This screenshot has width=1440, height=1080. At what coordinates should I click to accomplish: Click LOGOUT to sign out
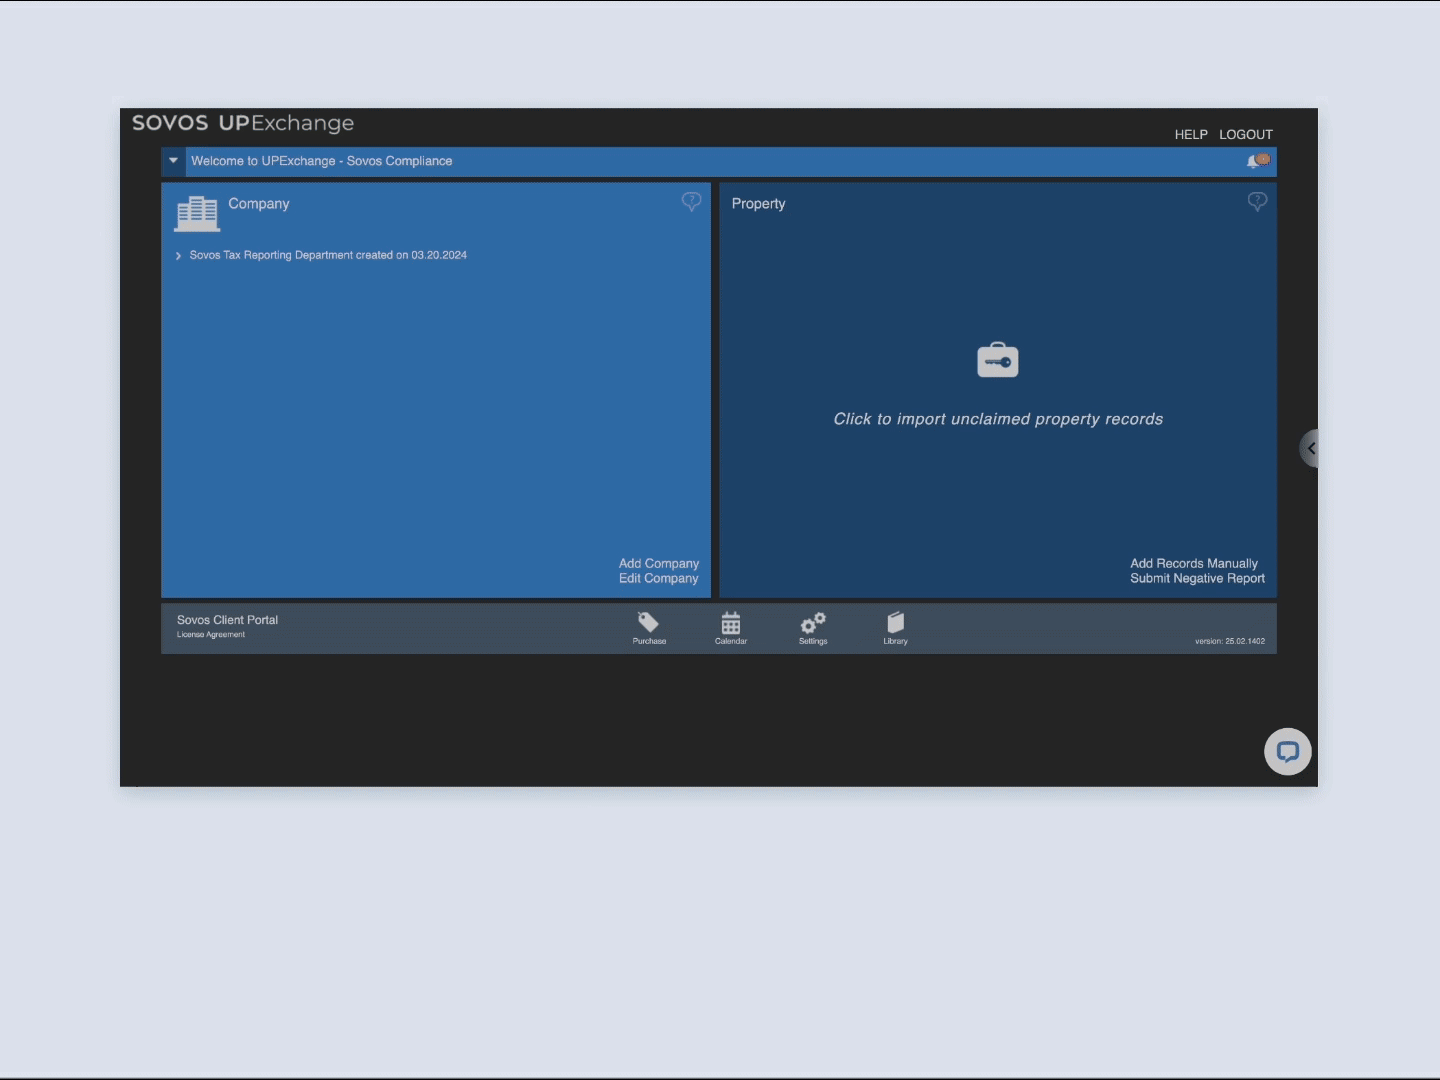pos(1246,134)
